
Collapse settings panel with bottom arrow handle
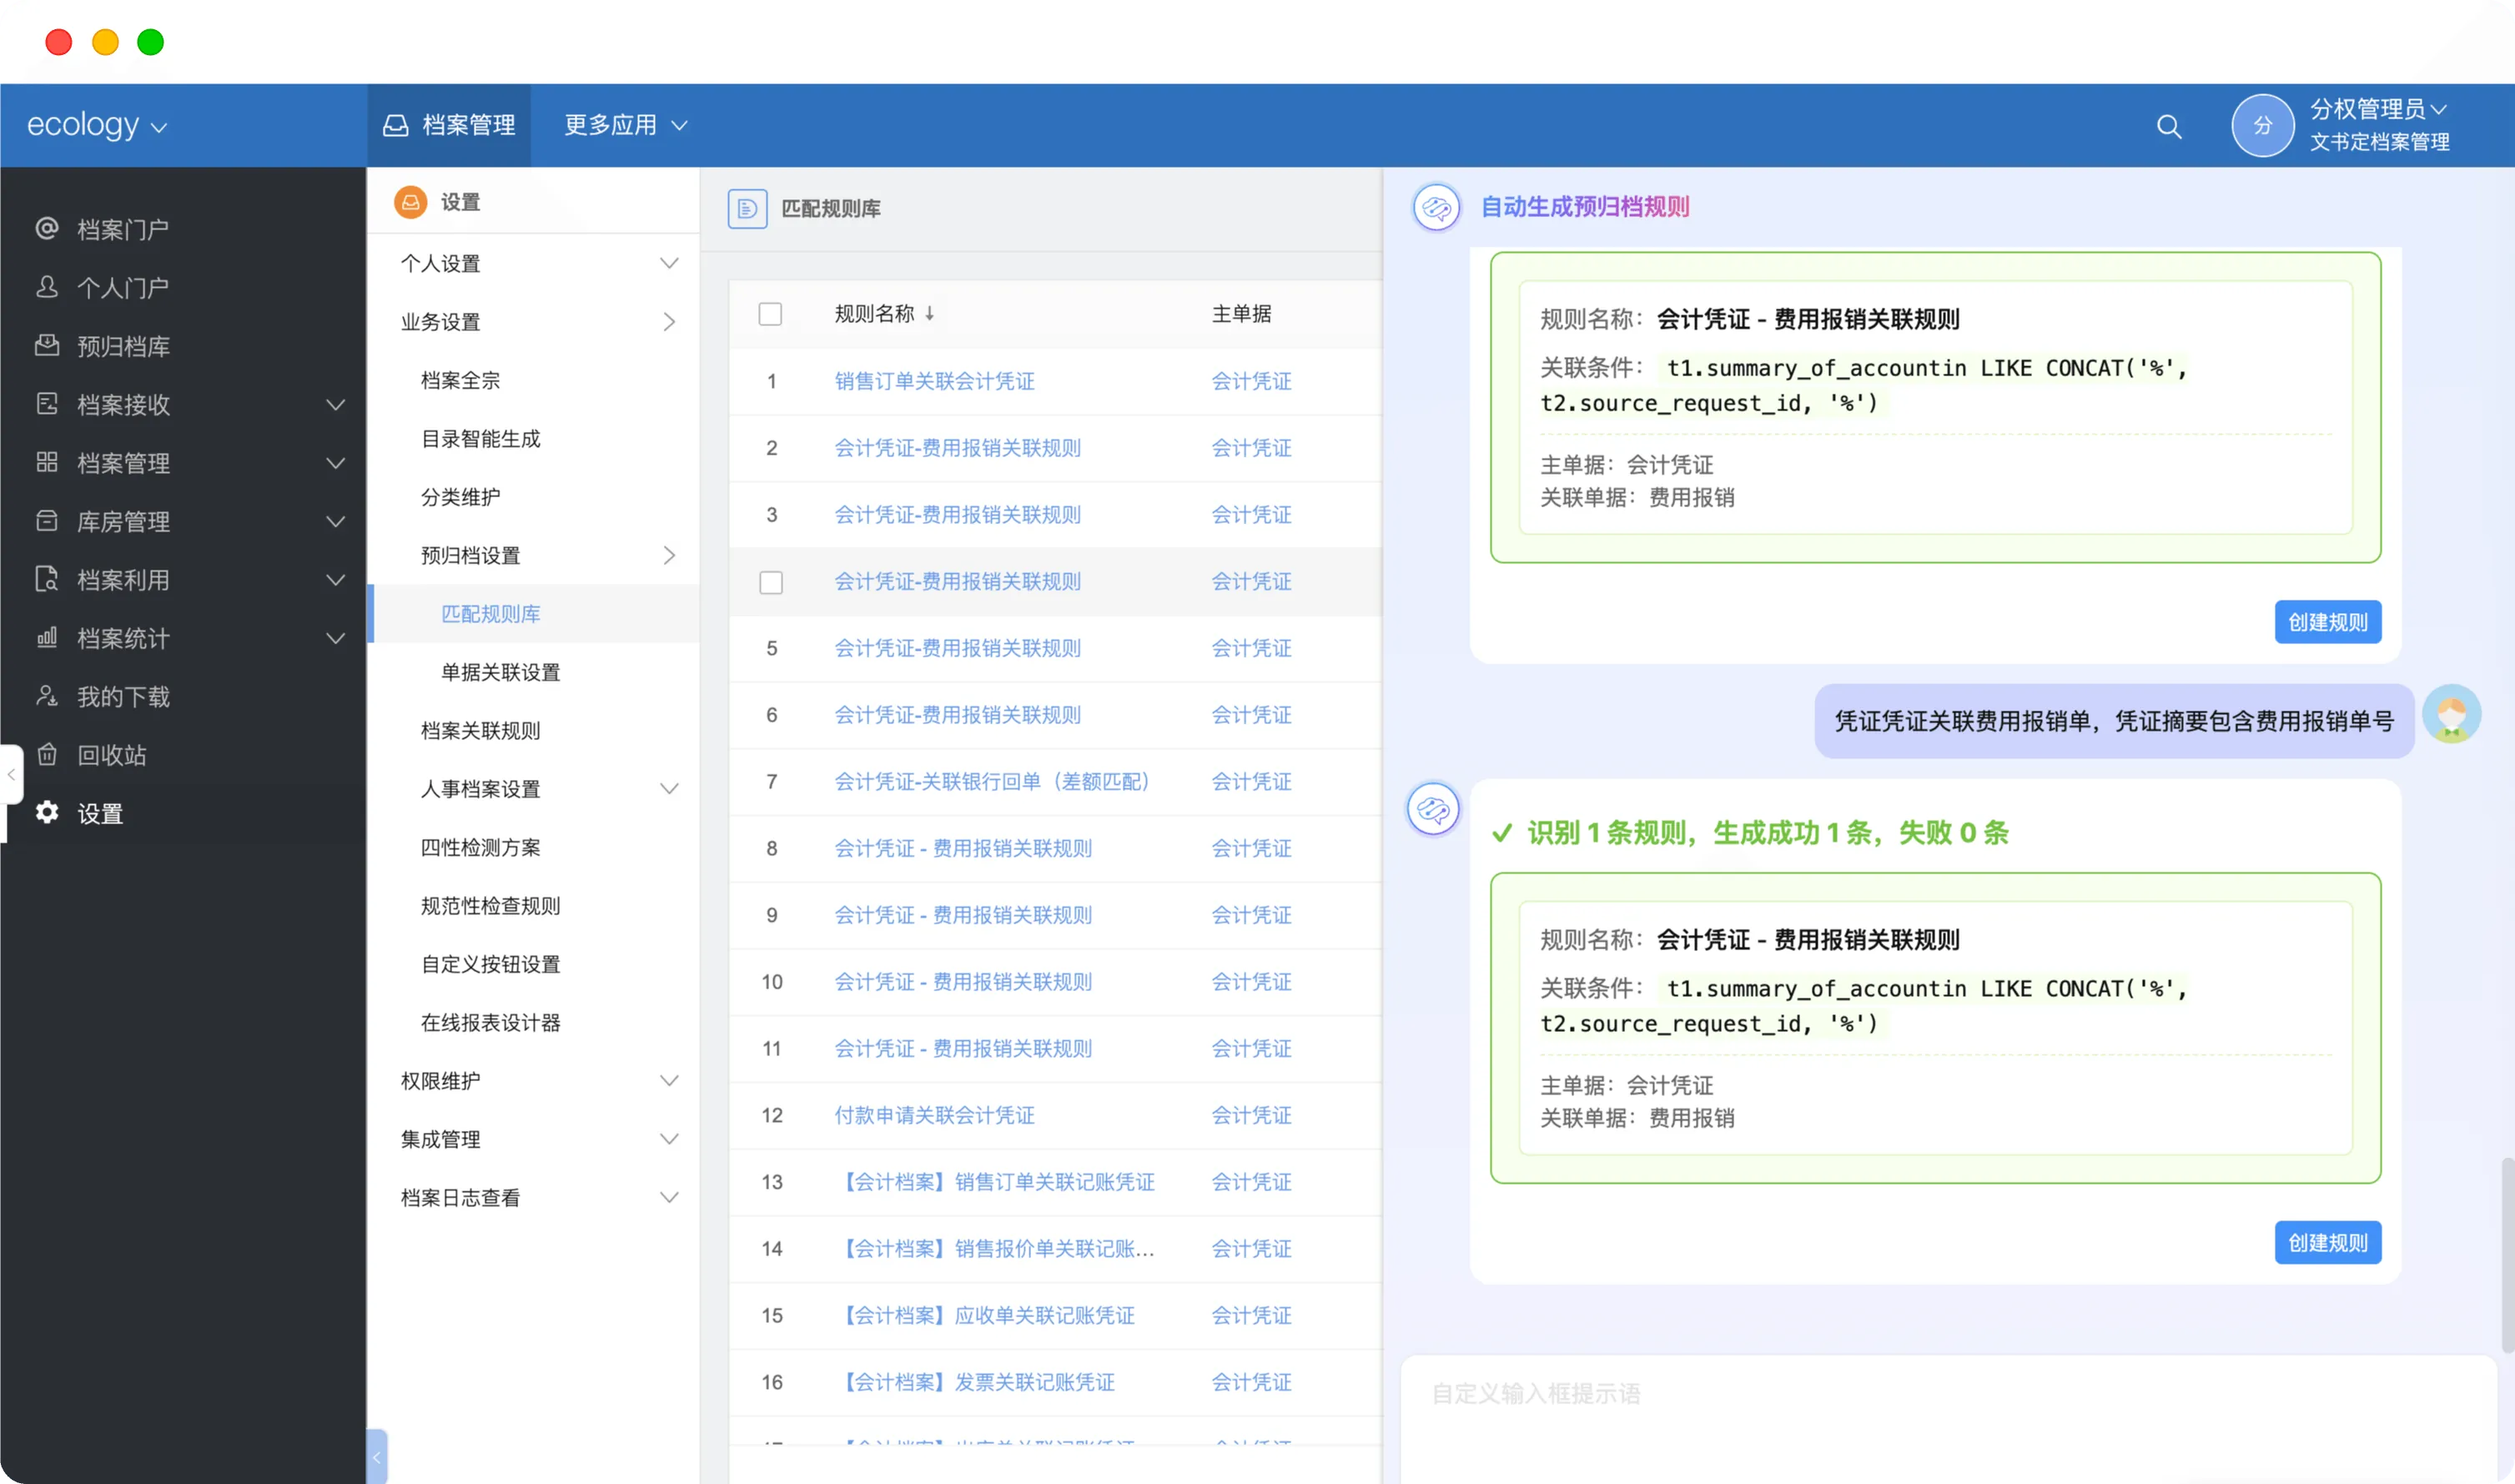tap(377, 1457)
